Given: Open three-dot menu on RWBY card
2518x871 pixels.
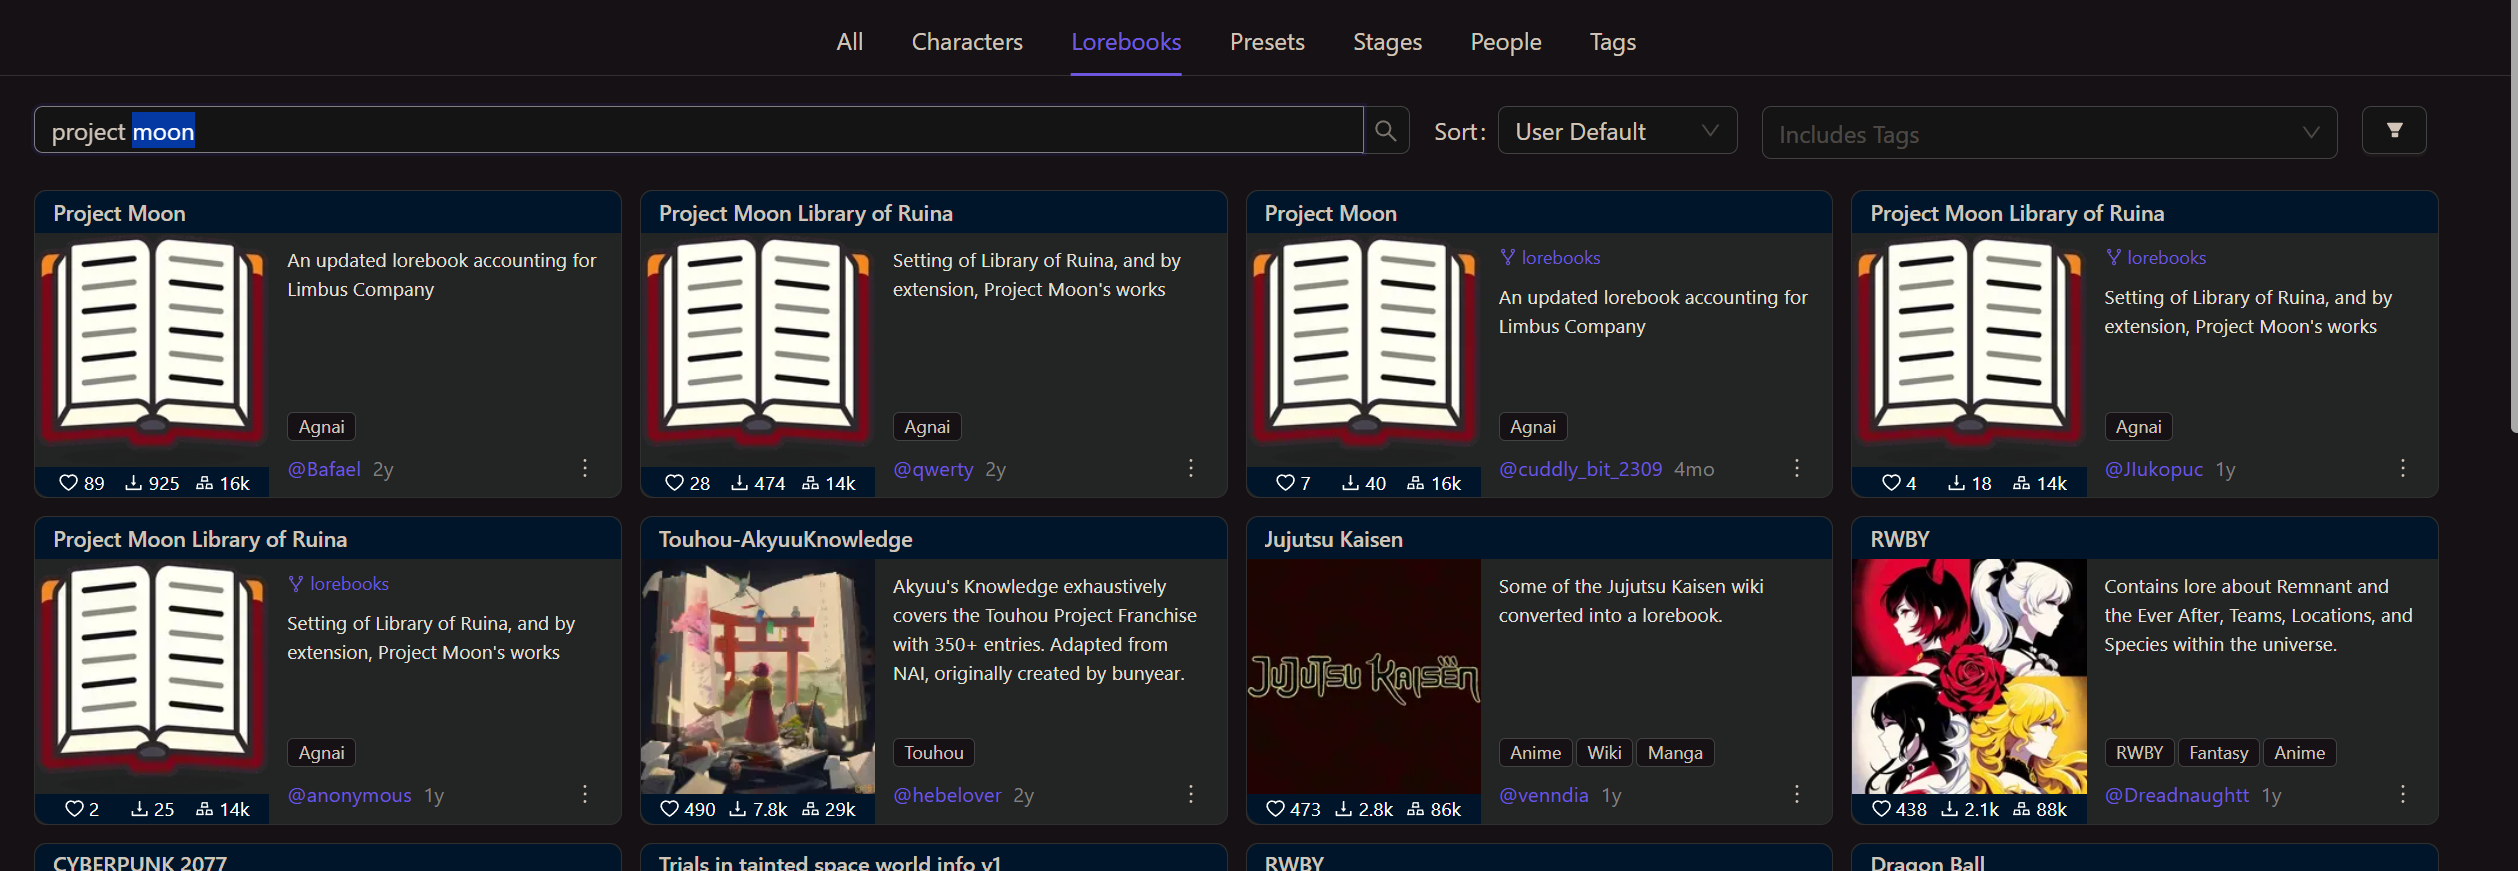Looking at the screenshot, I should click(x=2403, y=794).
